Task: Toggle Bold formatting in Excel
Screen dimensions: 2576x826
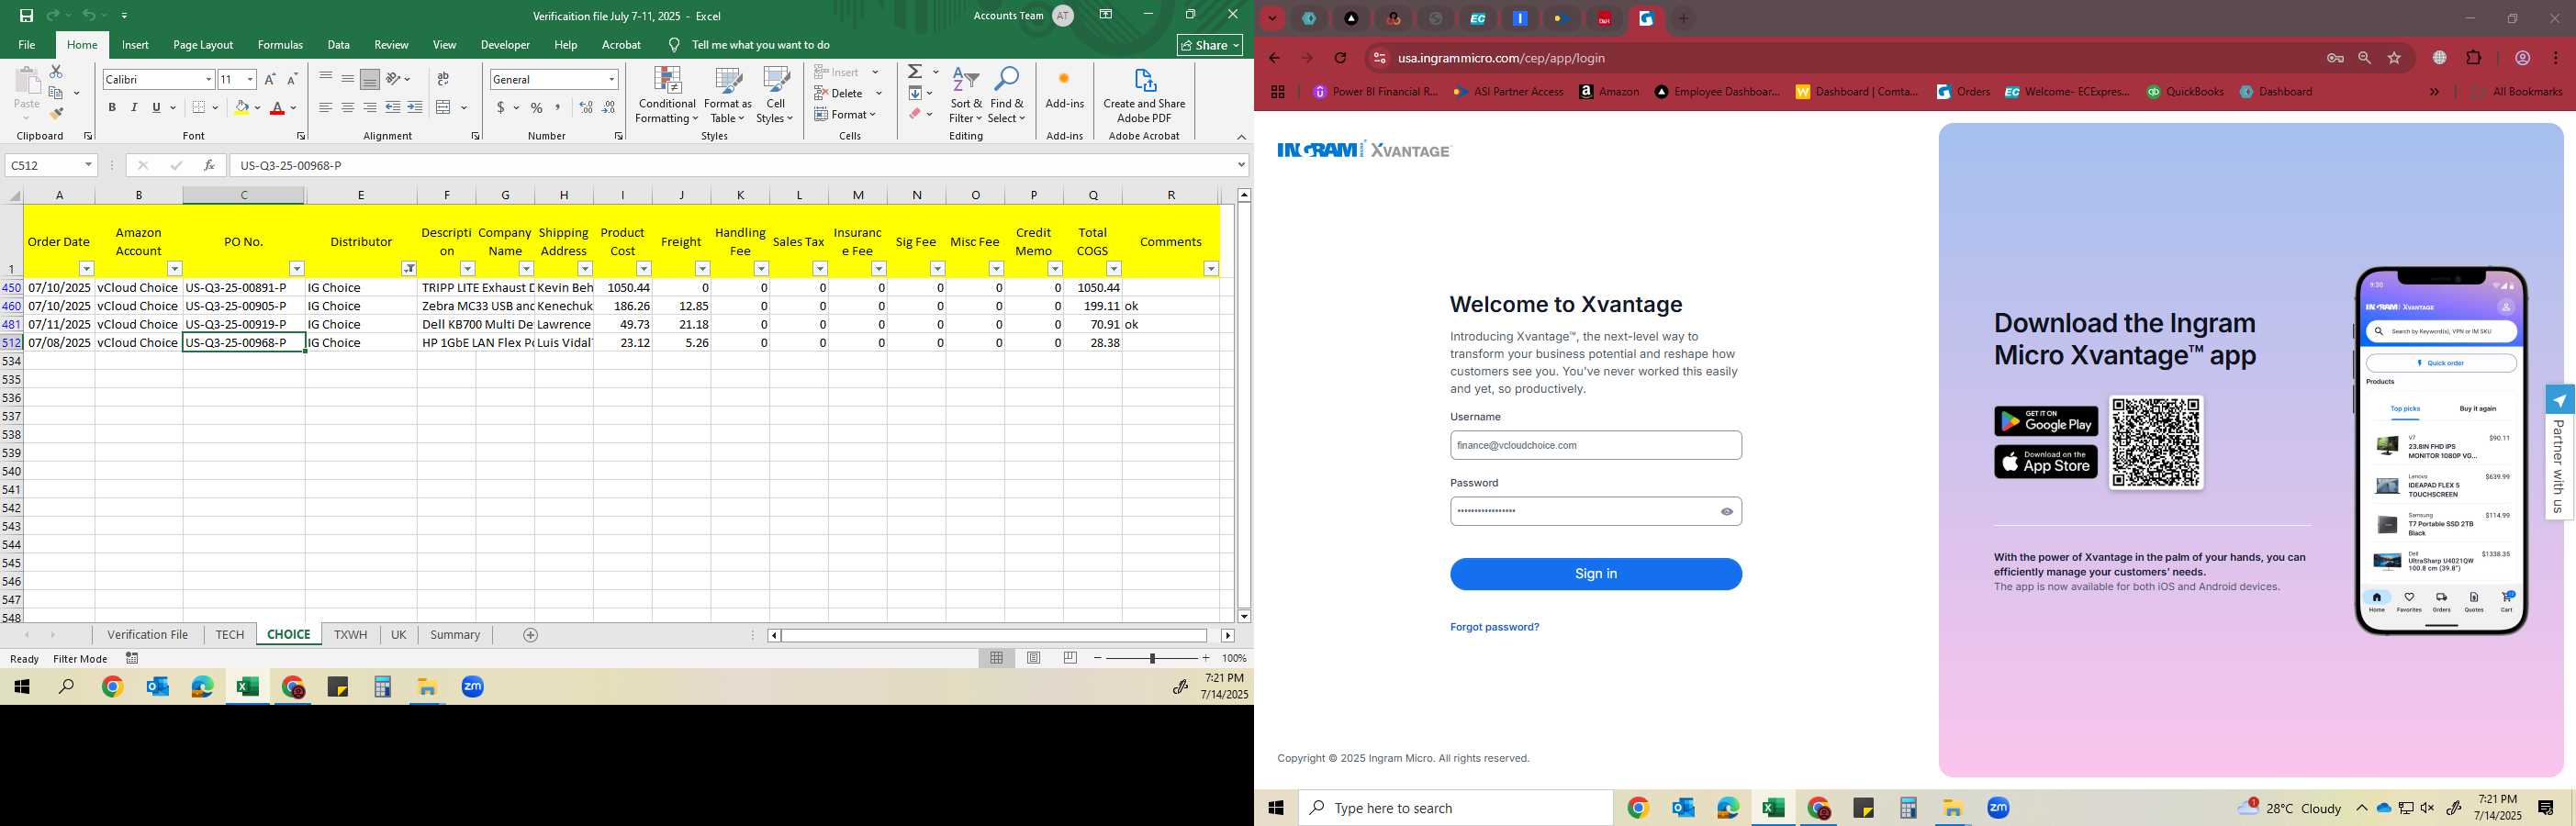Action: click(x=112, y=108)
